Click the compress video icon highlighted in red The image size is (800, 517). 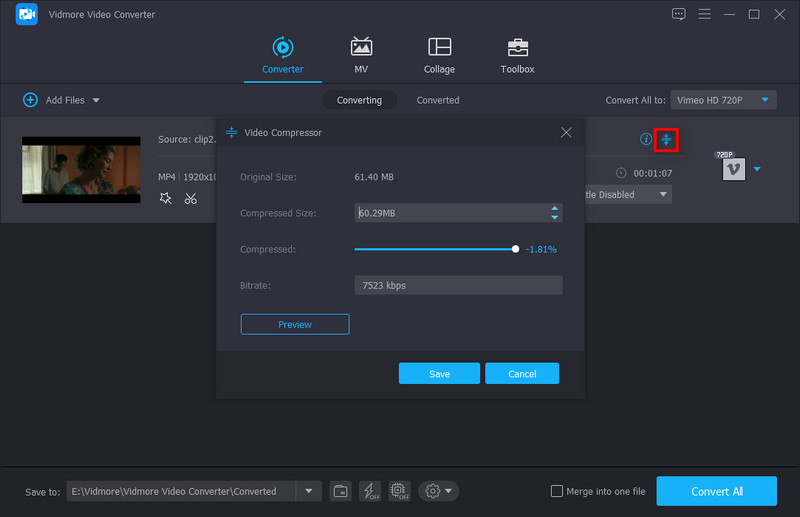(666, 139)
